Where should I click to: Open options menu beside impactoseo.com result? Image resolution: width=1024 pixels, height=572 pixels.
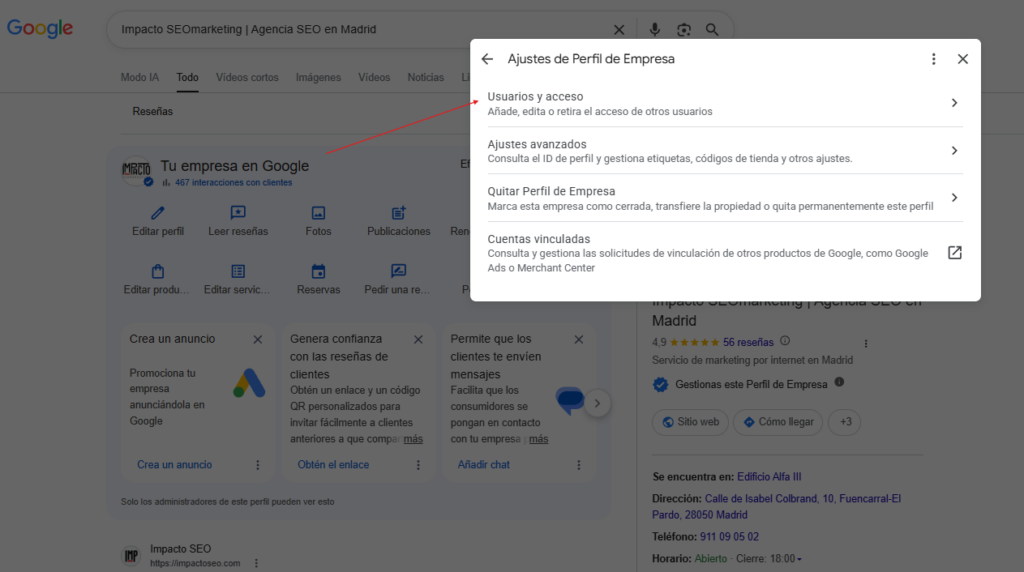[x=256, y=564]
